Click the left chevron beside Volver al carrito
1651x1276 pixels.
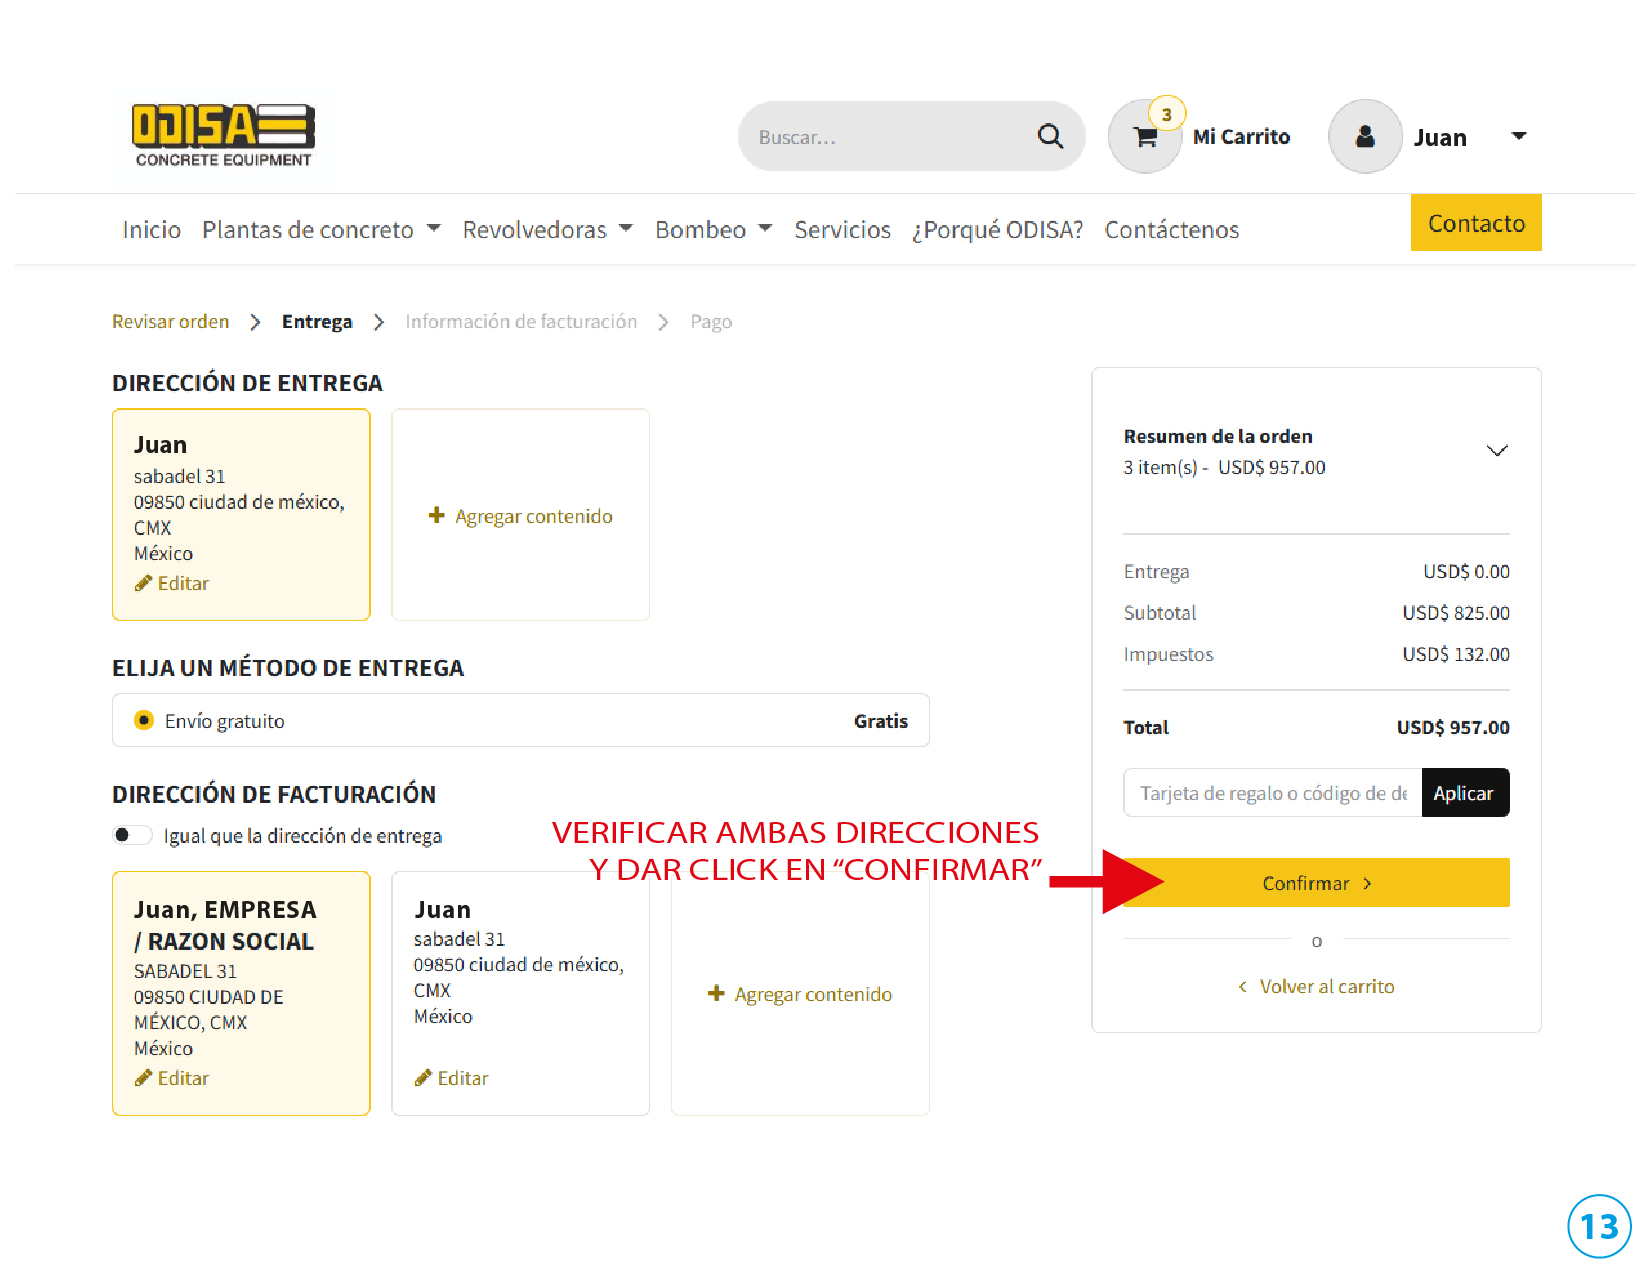pos(1242,986)
